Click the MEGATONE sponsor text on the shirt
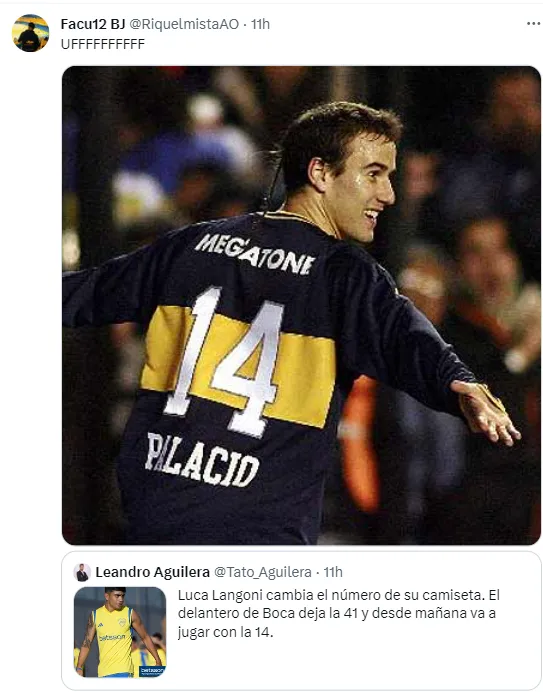 pyautogui.click(x=255, y=254)
